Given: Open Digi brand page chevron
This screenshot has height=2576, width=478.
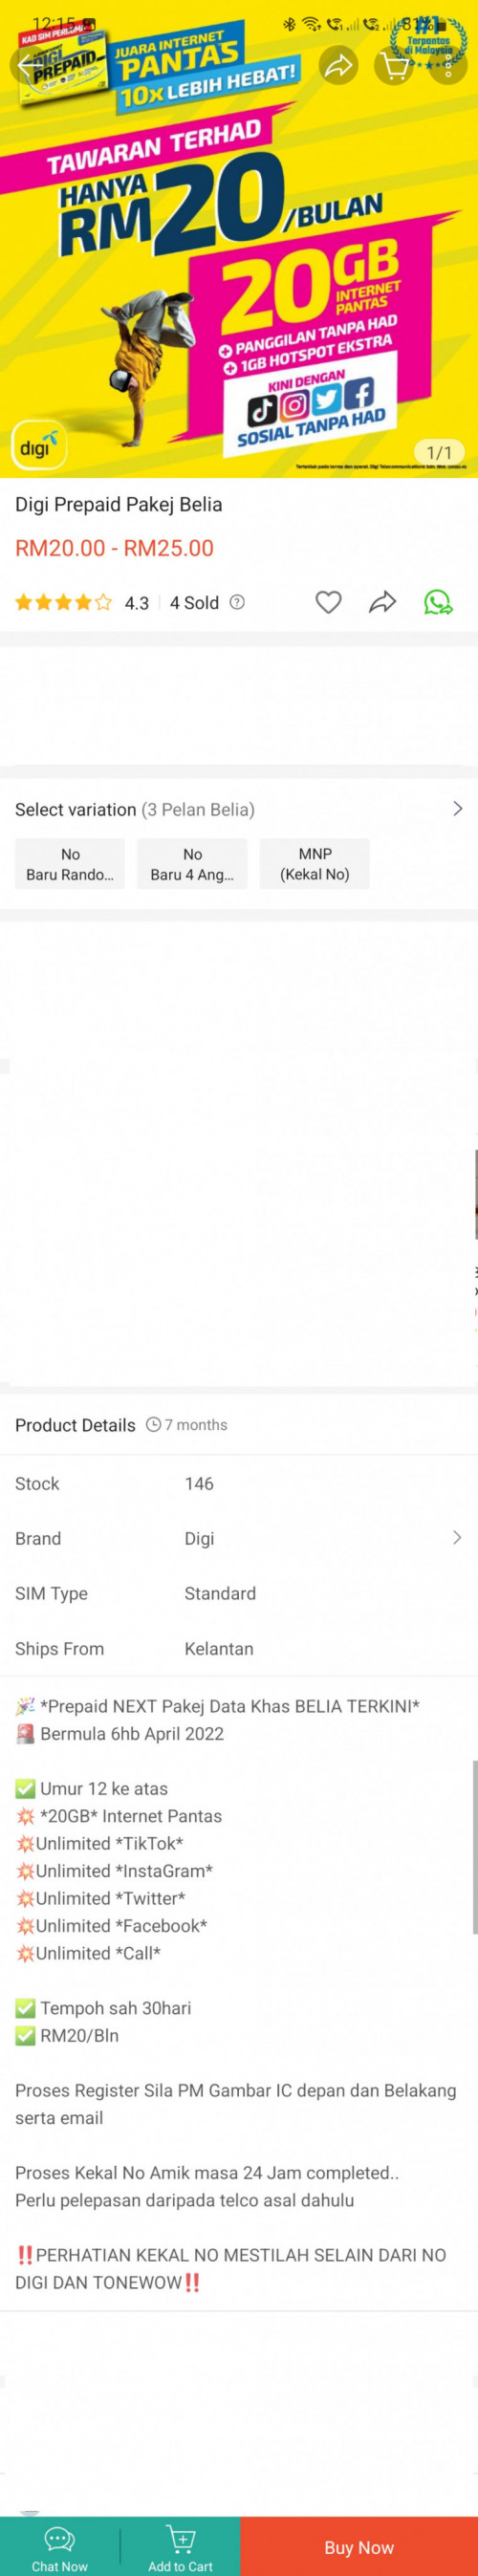Looking at the screenshot, I should coord(457,1537).
